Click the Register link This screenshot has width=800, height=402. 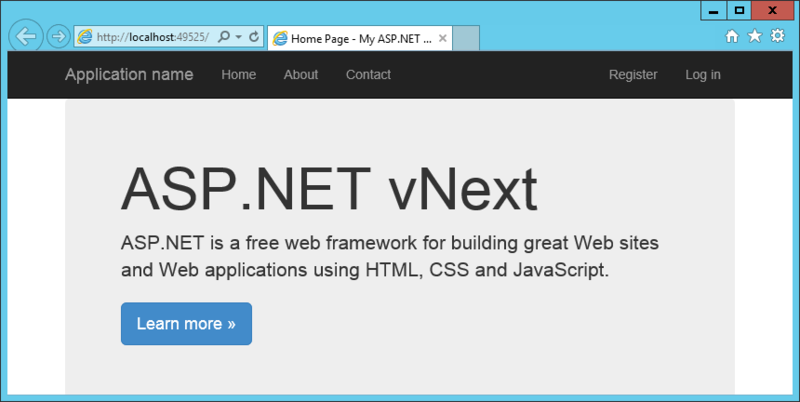click(x=633, y=74)
